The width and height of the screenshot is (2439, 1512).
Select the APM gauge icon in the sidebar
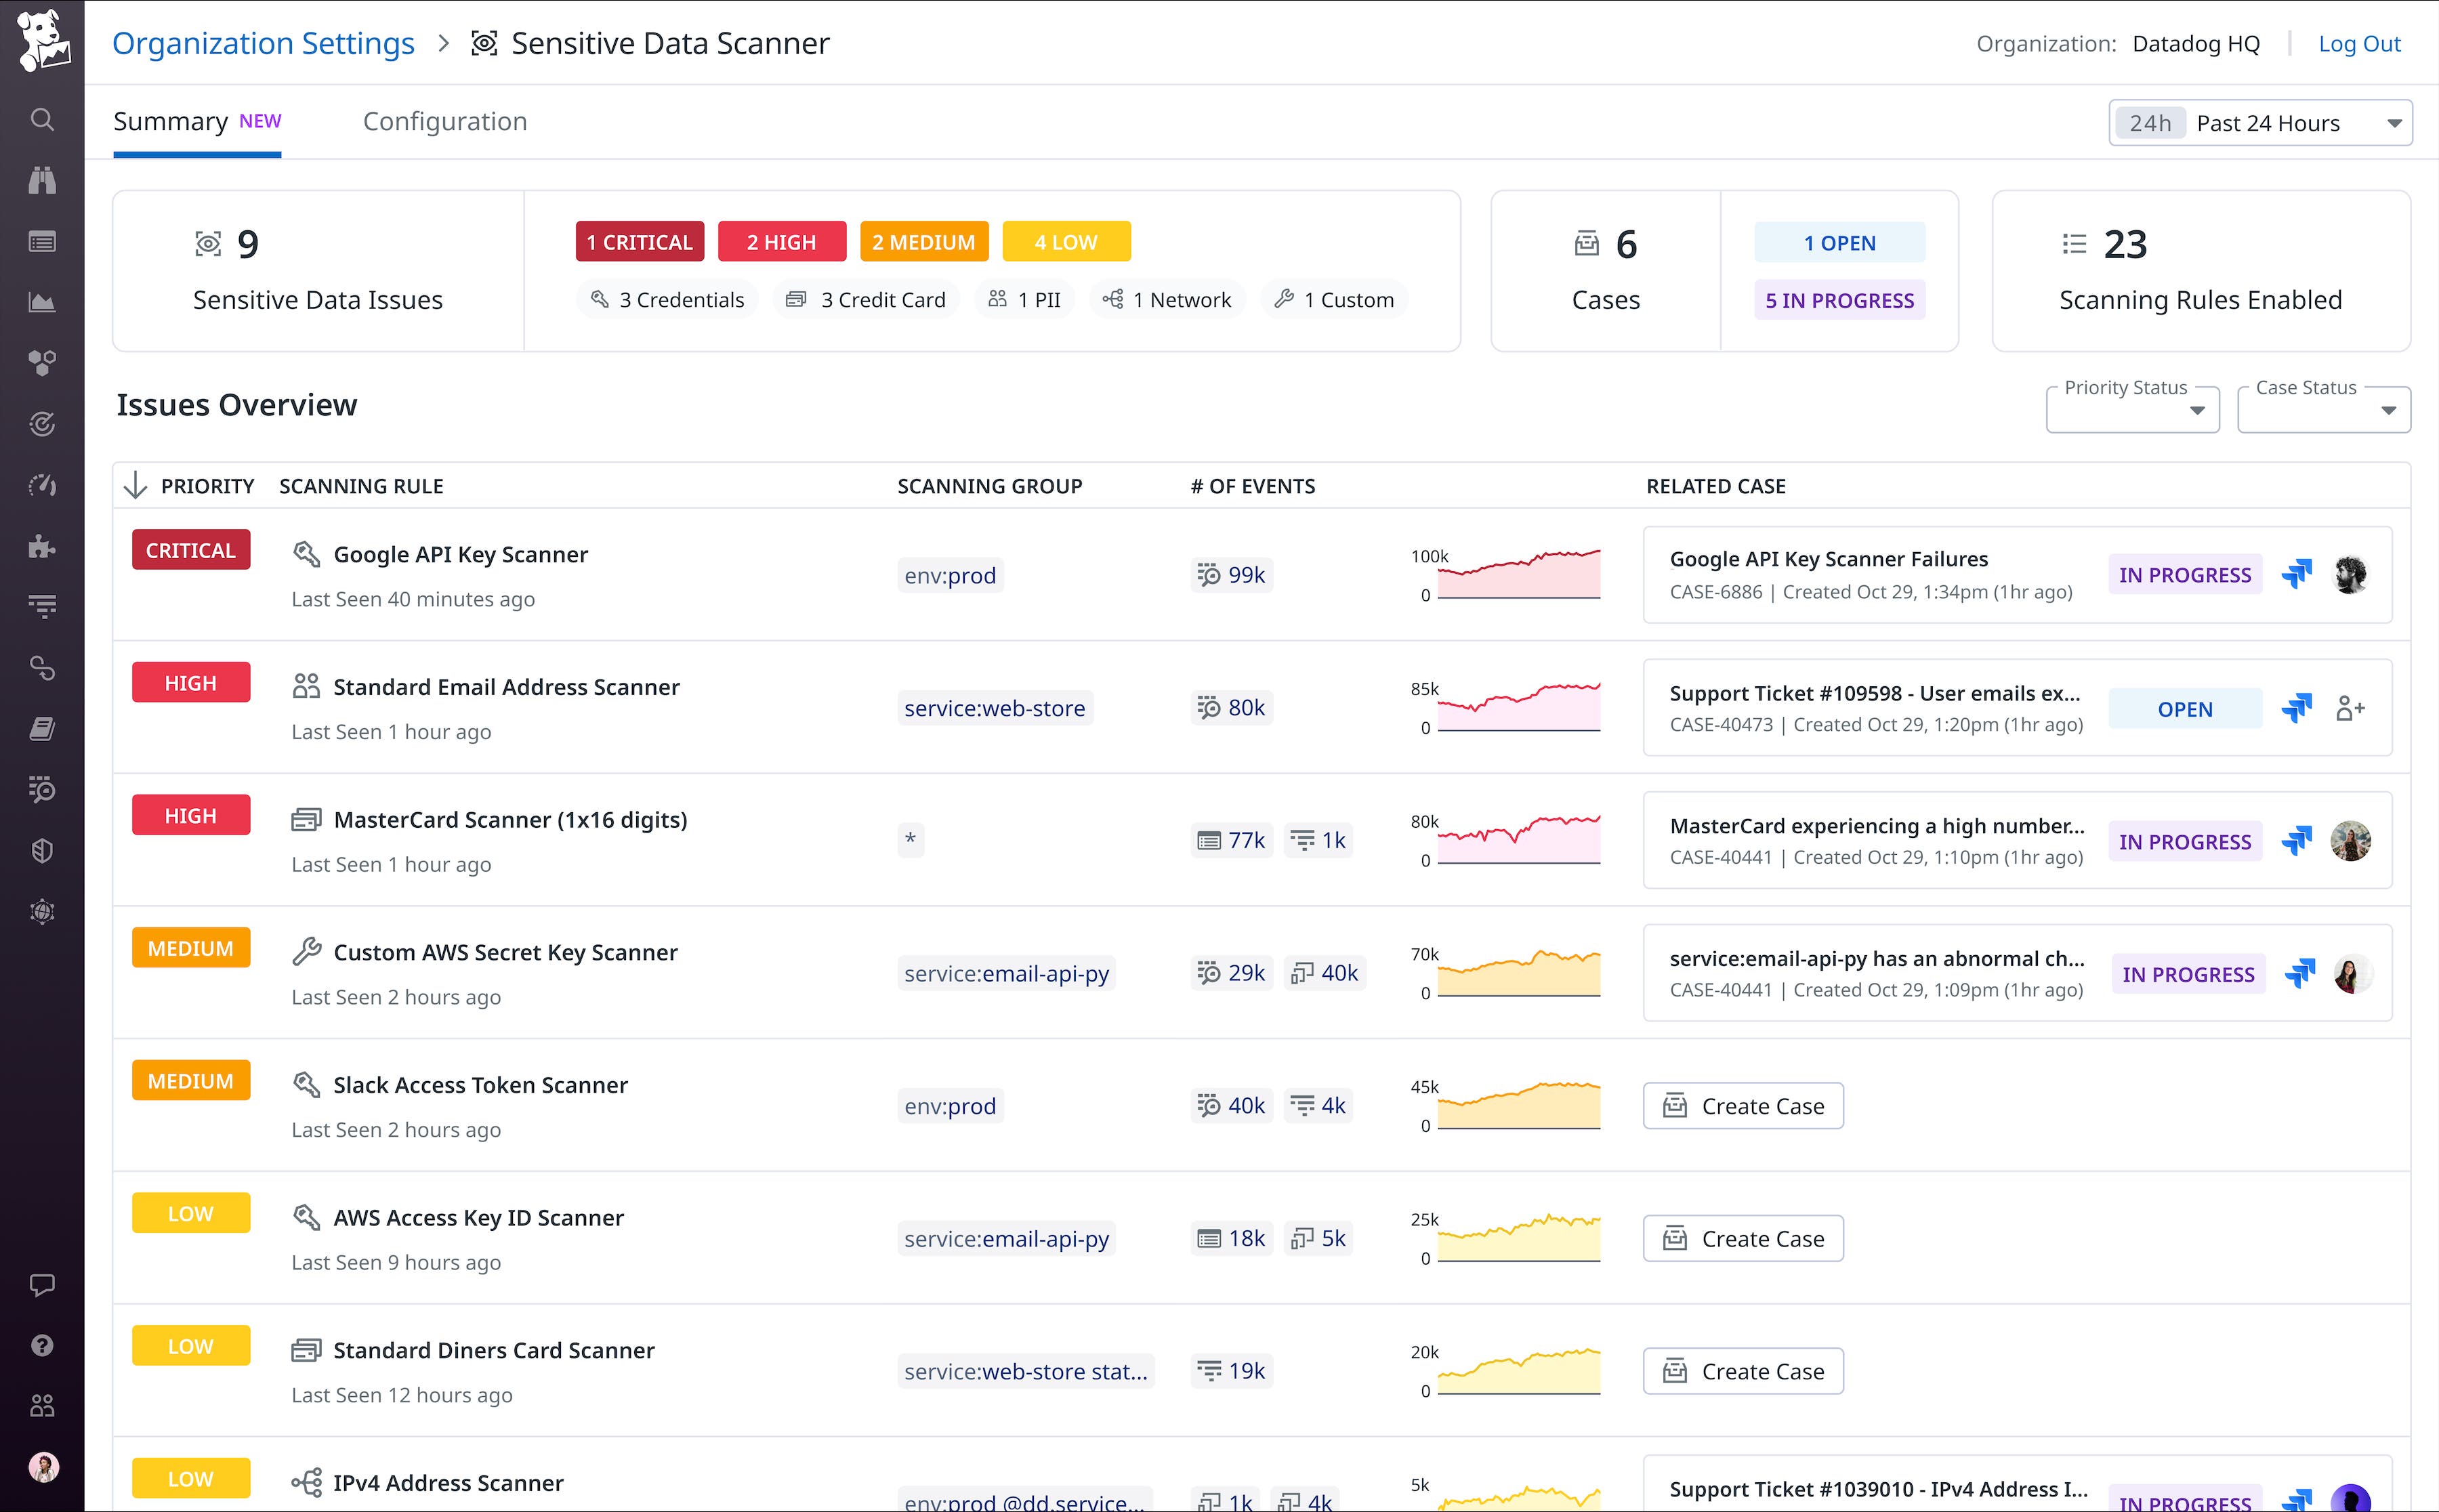(x=42, y=486)
